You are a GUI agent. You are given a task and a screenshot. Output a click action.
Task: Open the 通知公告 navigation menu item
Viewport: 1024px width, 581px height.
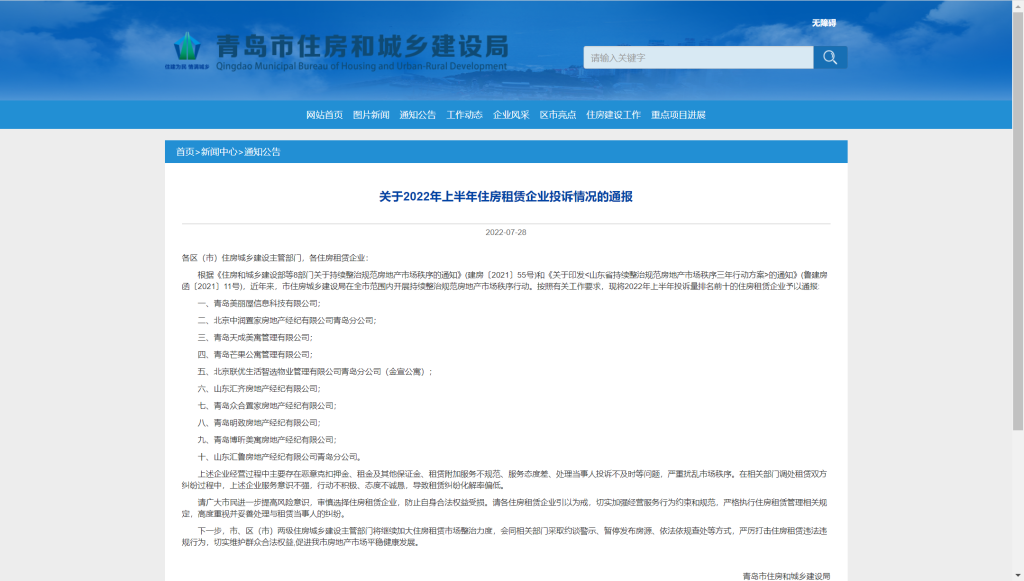[417, 115]
